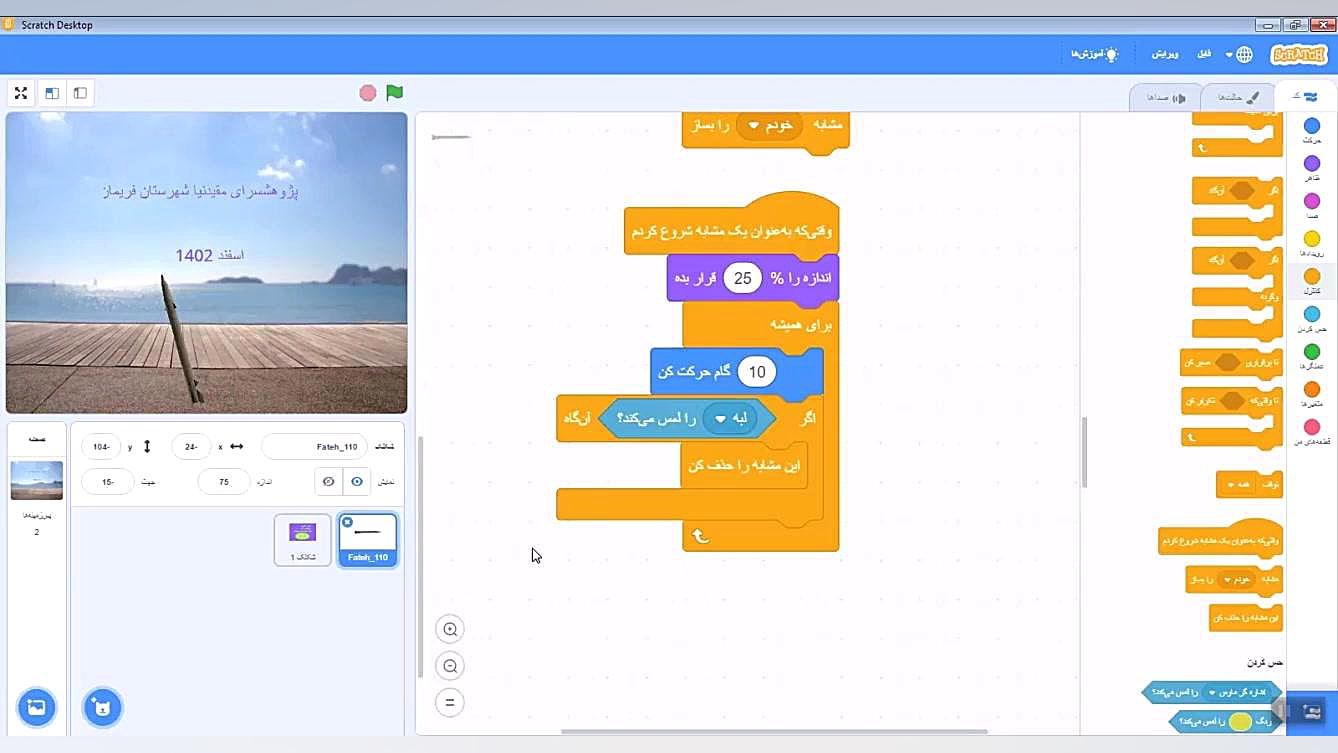1338x753 pixels.
Task: Click the Scratch logo in the menu bar
Action: pyautogui.click(x=1298, y=54)
